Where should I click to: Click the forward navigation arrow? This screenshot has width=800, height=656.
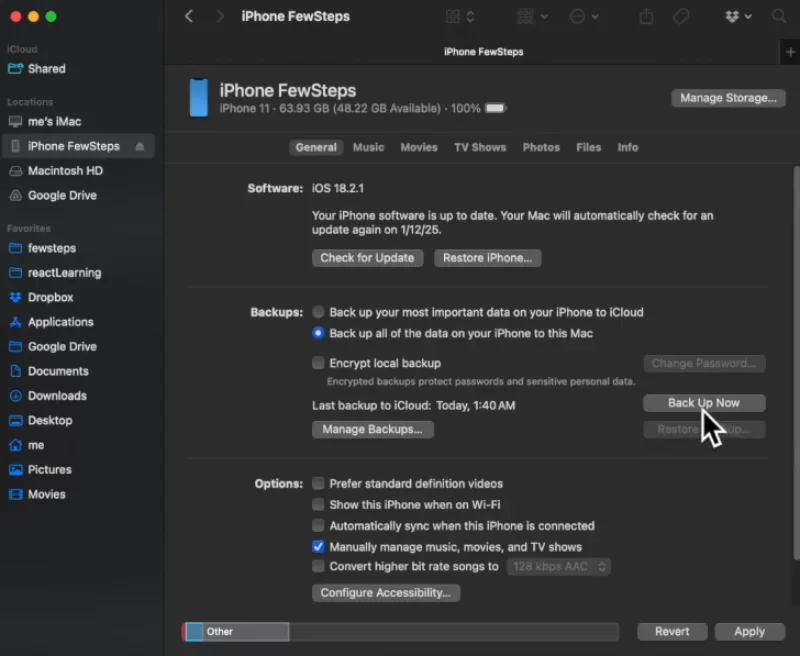point(219,16)
